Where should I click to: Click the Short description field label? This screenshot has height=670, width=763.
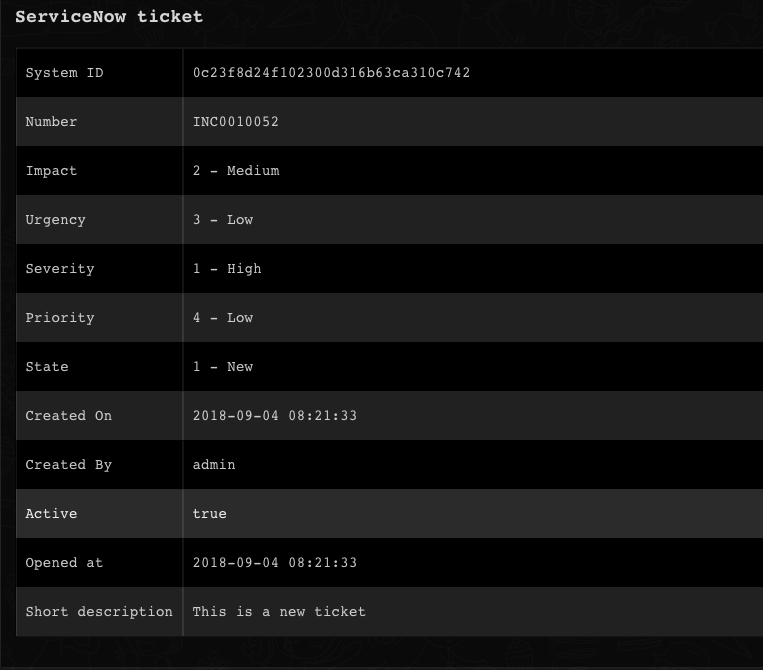coord(99,612)
